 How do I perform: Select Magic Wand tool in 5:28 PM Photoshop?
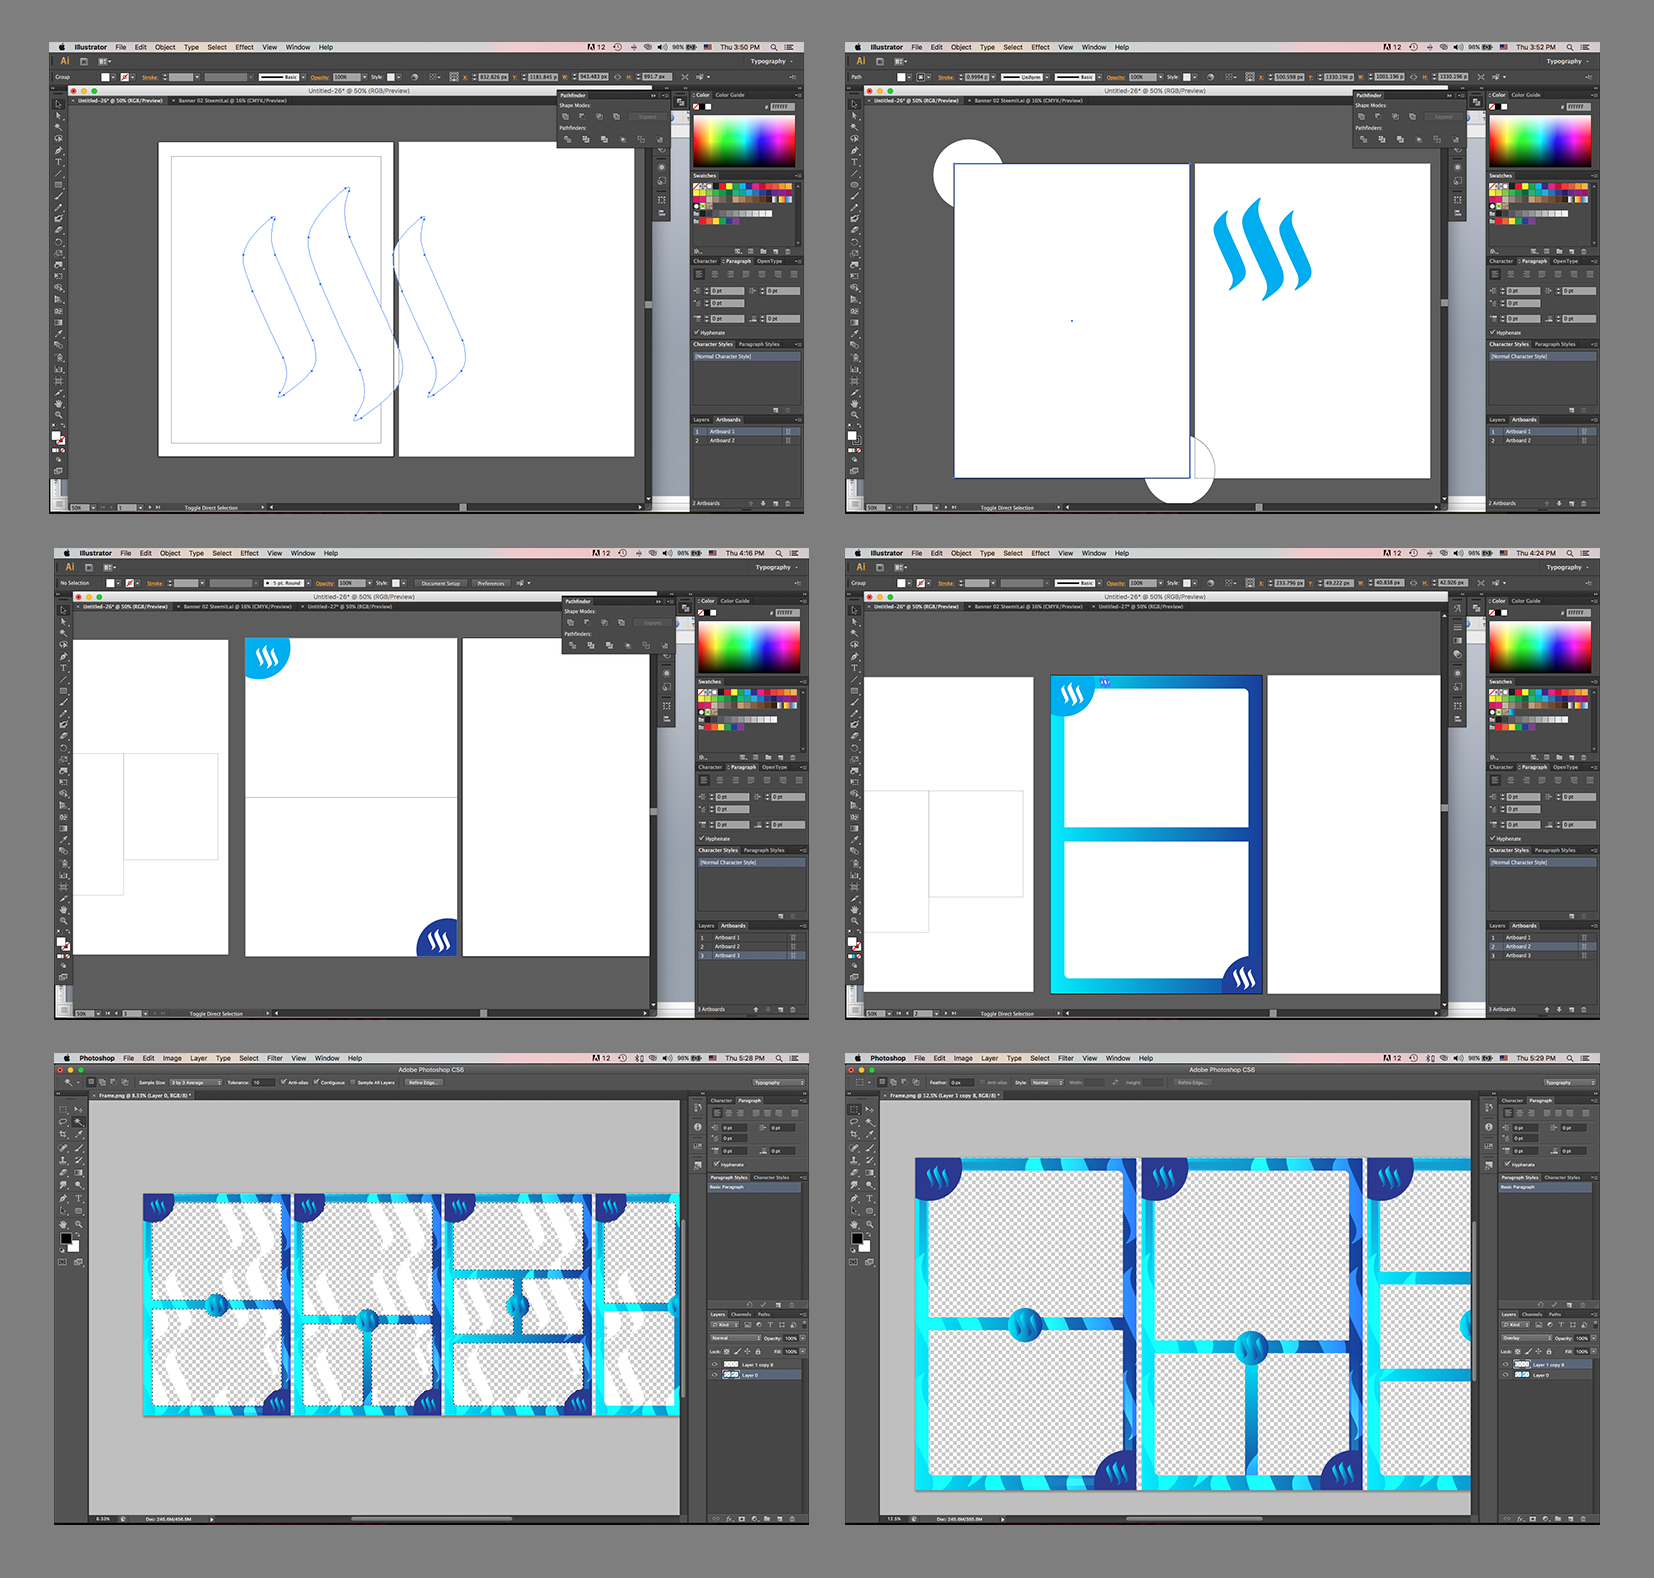tap(78, 1122)
